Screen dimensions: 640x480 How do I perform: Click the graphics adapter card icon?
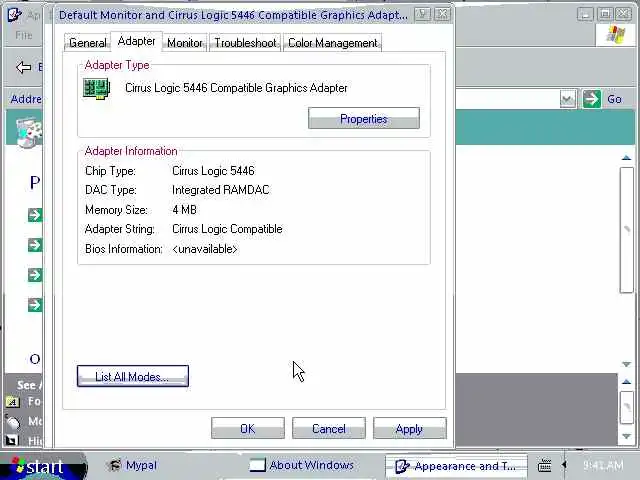pyautogui.click(x=97, y=89)
